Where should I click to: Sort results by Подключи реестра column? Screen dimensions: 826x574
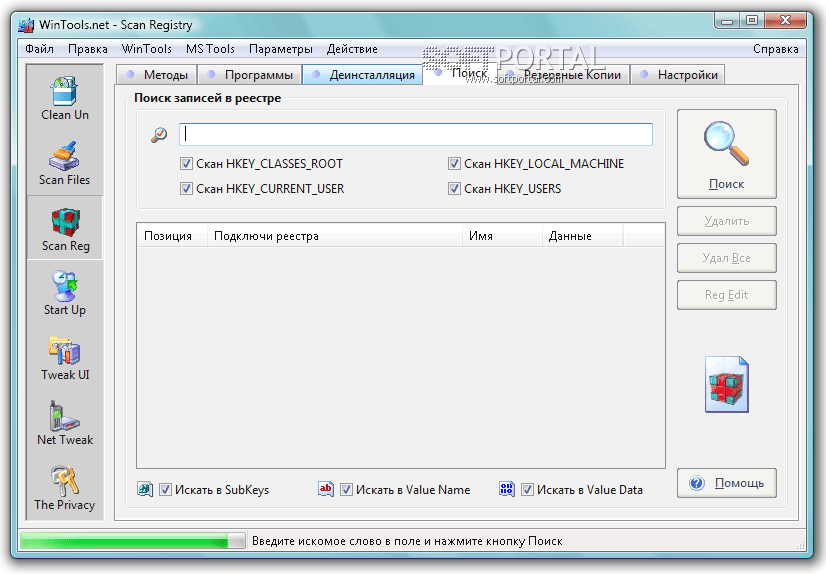coord(335,235)
